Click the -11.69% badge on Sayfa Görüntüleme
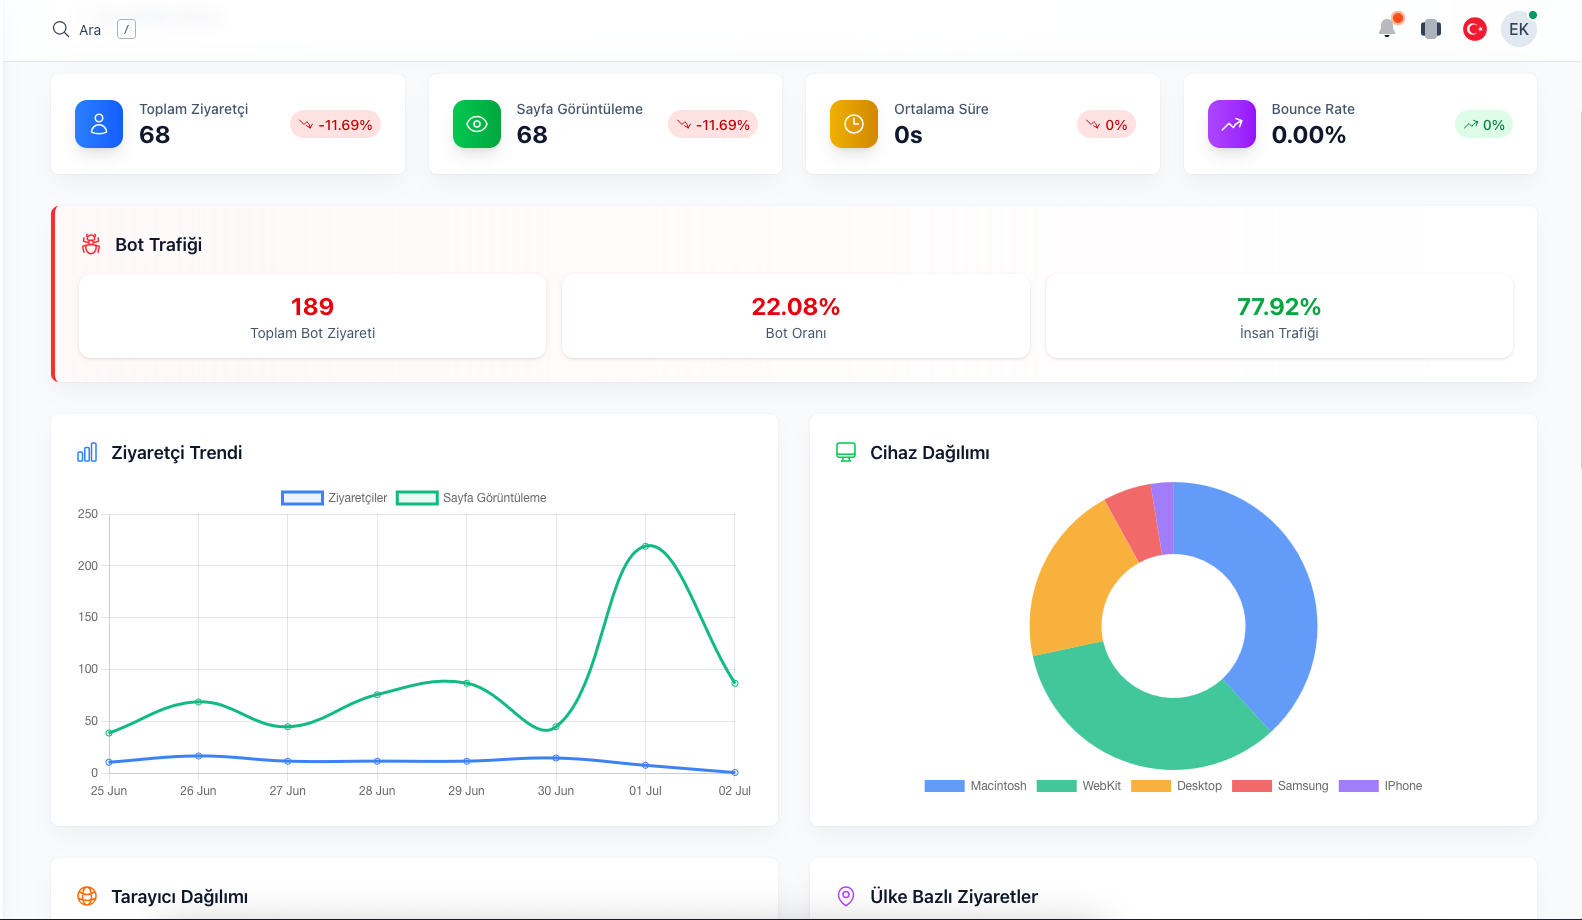This screenshot has width=1582, height=920. coord(713,125)
